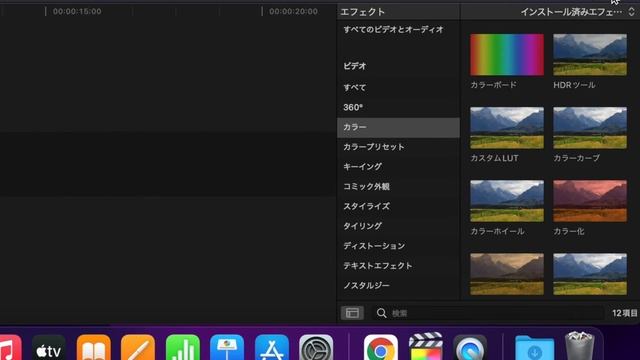Choose テキストエフェクト category

[398, 266]
